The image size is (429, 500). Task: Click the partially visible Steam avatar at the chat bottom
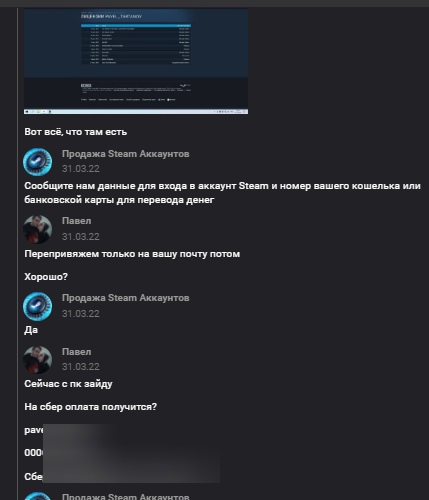pyautogui.click(x=37, y=496)
